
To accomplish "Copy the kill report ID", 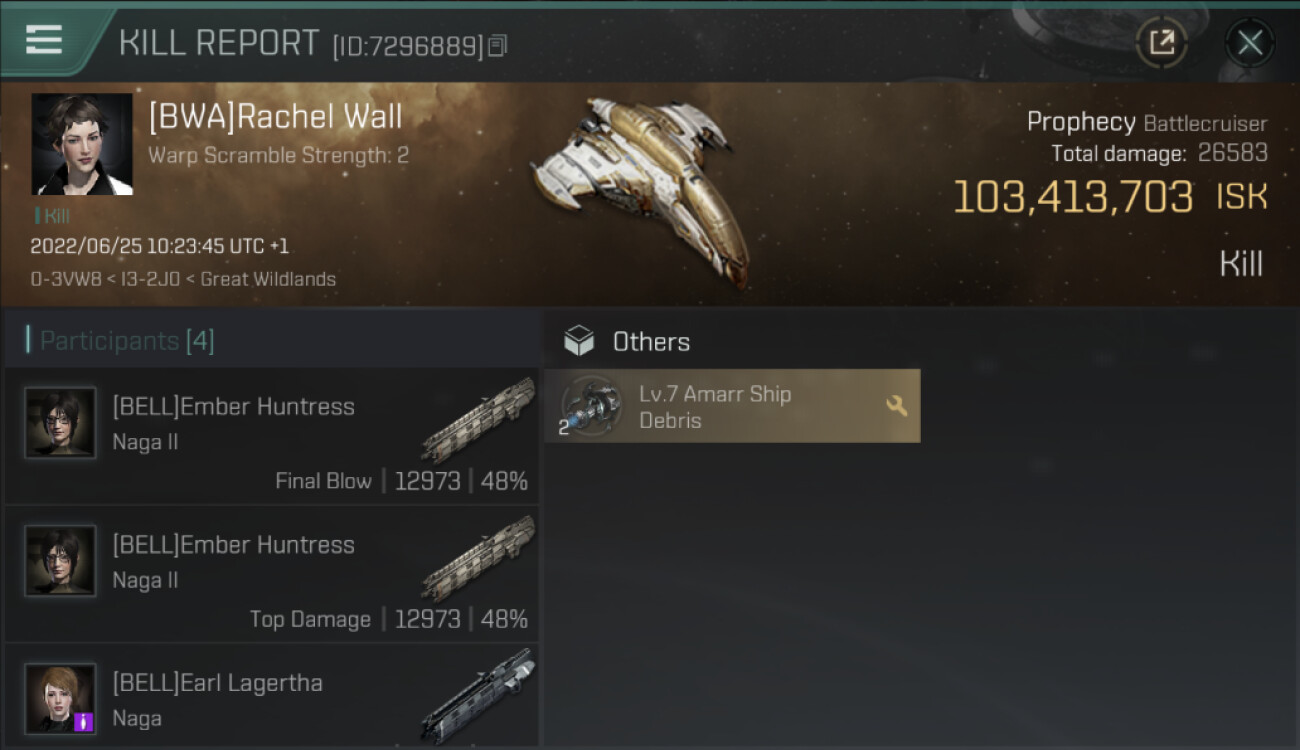I will [x=498, y=45].
